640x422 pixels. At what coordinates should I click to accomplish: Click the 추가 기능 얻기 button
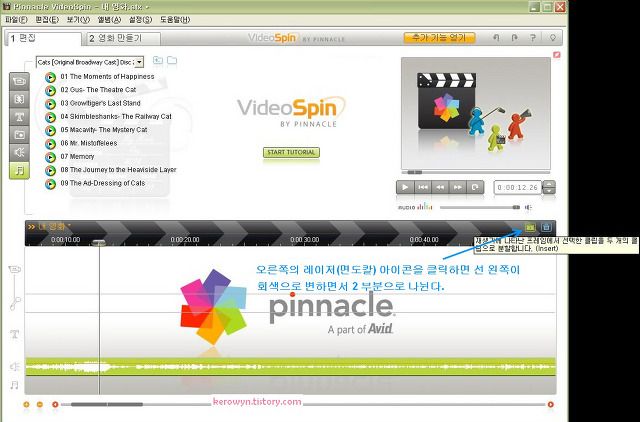pos(439,38)
